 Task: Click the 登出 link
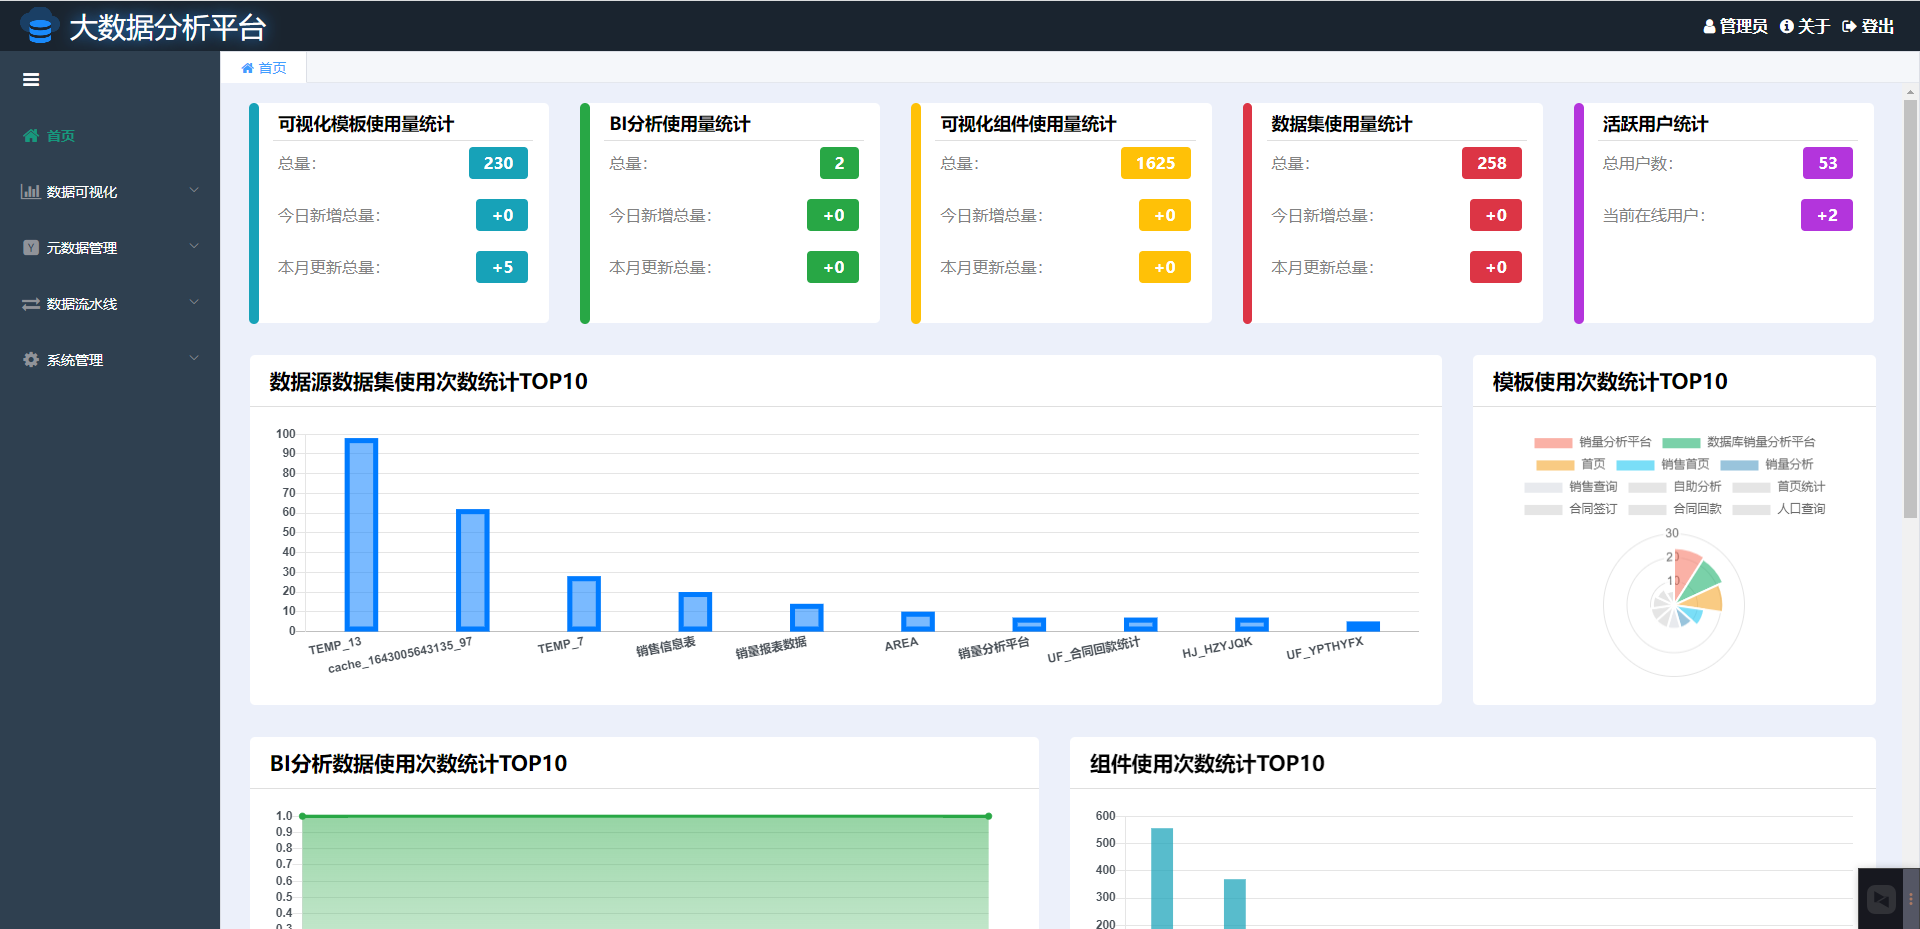point(1868,27)
